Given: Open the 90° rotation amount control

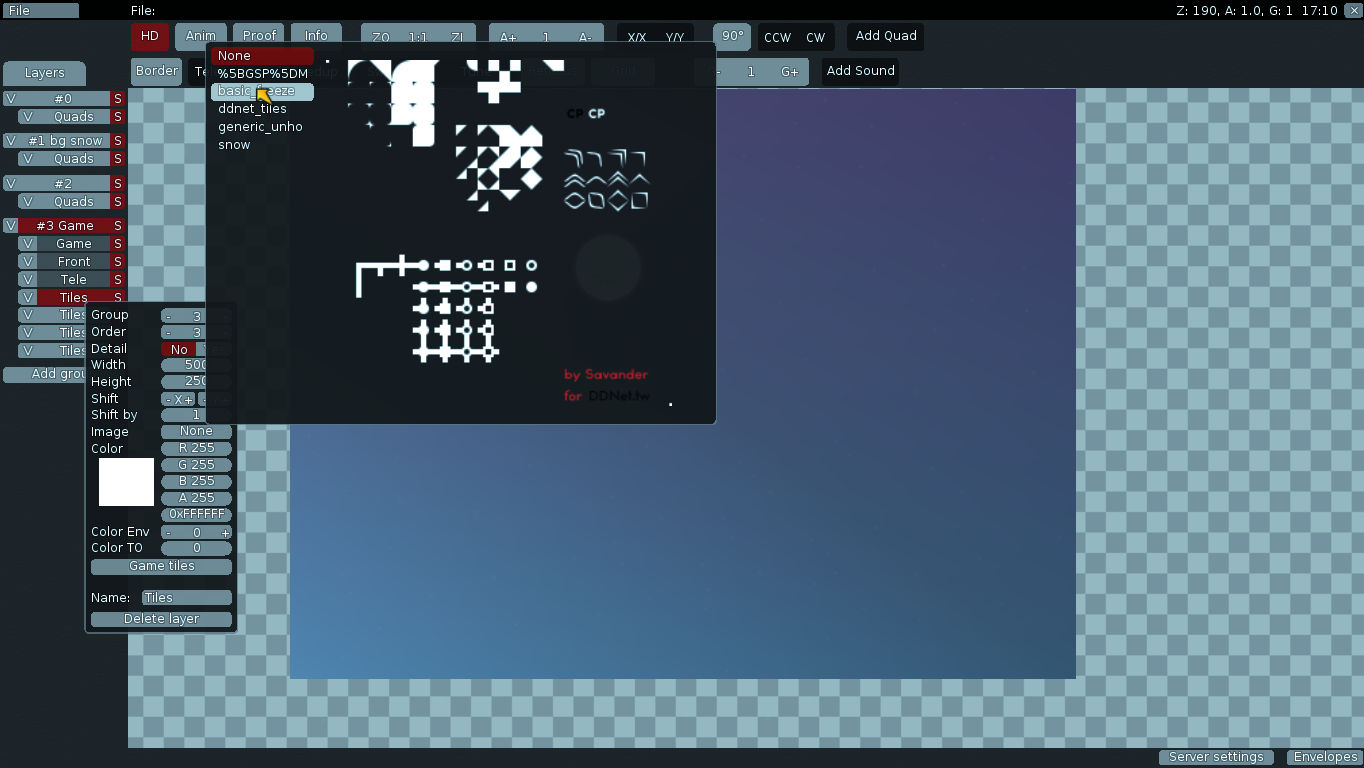Looking at the screenshot, I should tap(732, 36).
